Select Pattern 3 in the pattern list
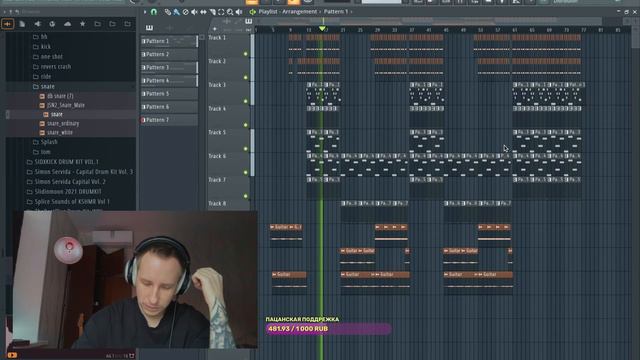Image resolution: width=640 pixels, height=360 pixels. (x=169, y=67)
